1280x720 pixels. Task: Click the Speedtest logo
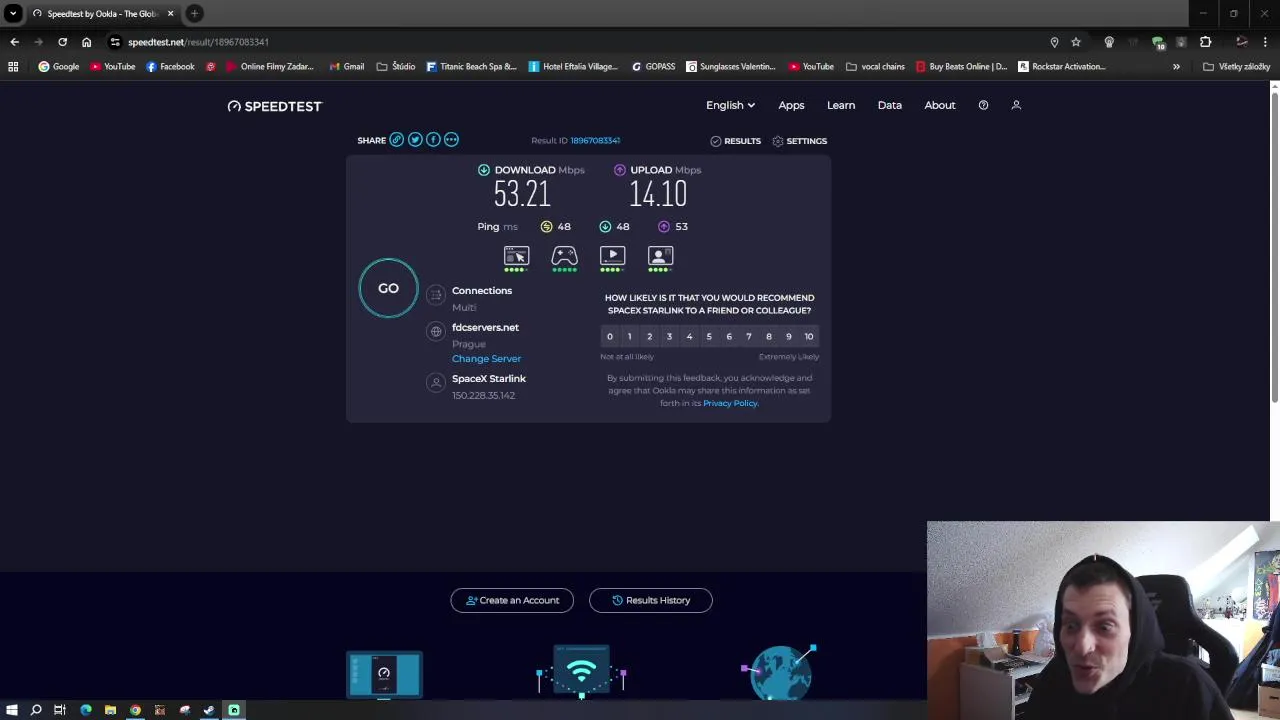[x=275, y=106]
